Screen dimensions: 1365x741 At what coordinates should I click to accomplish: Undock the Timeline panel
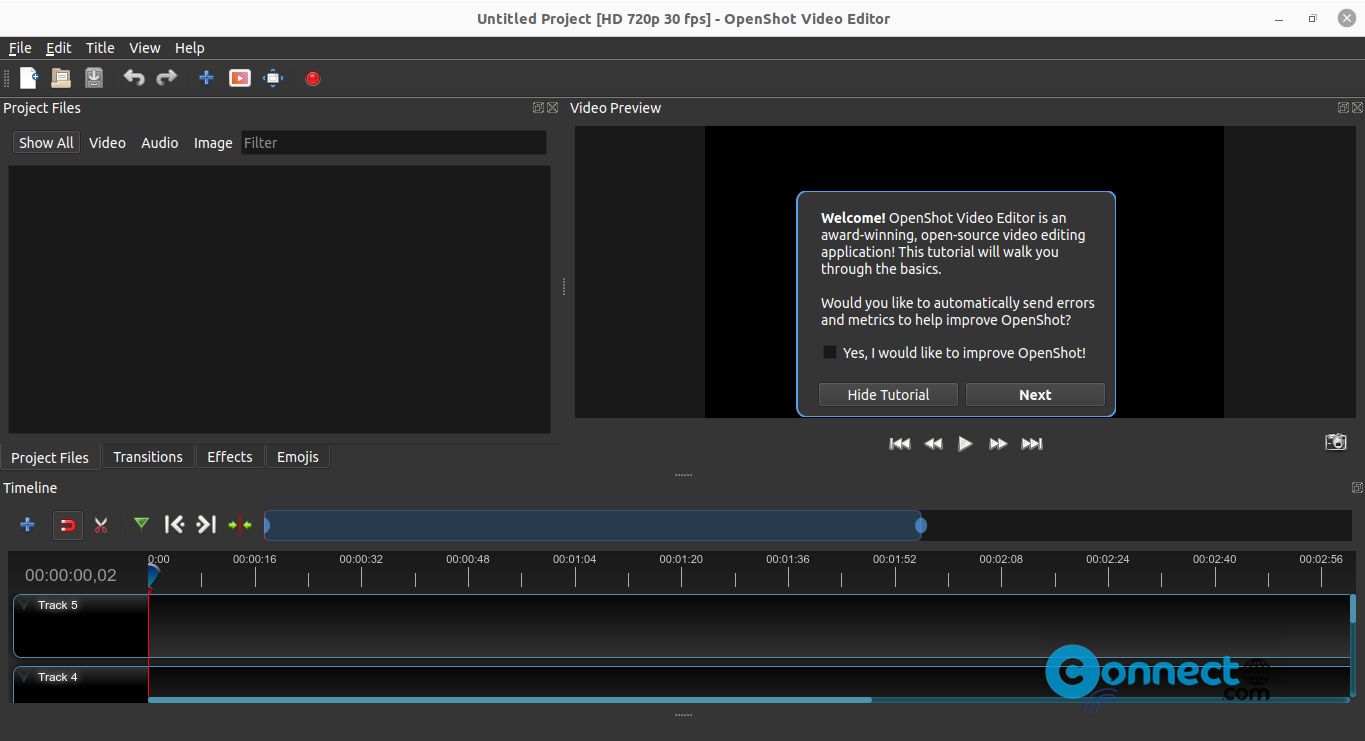tap(1357, 487)
